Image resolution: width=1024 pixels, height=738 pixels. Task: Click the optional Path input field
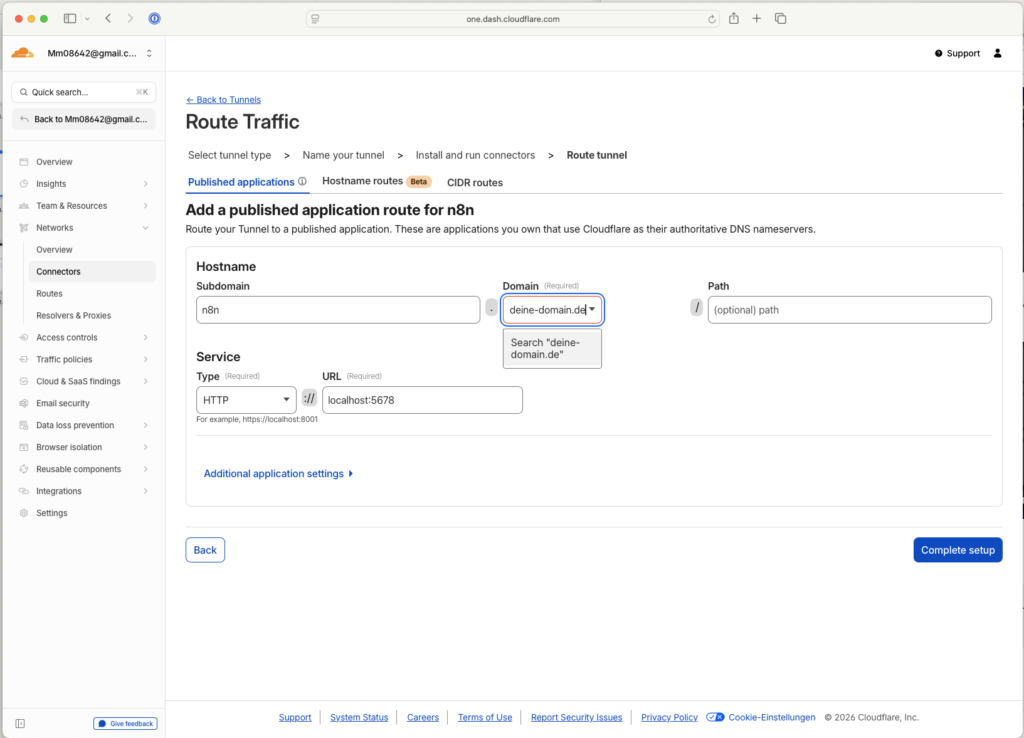pos(849,310)
